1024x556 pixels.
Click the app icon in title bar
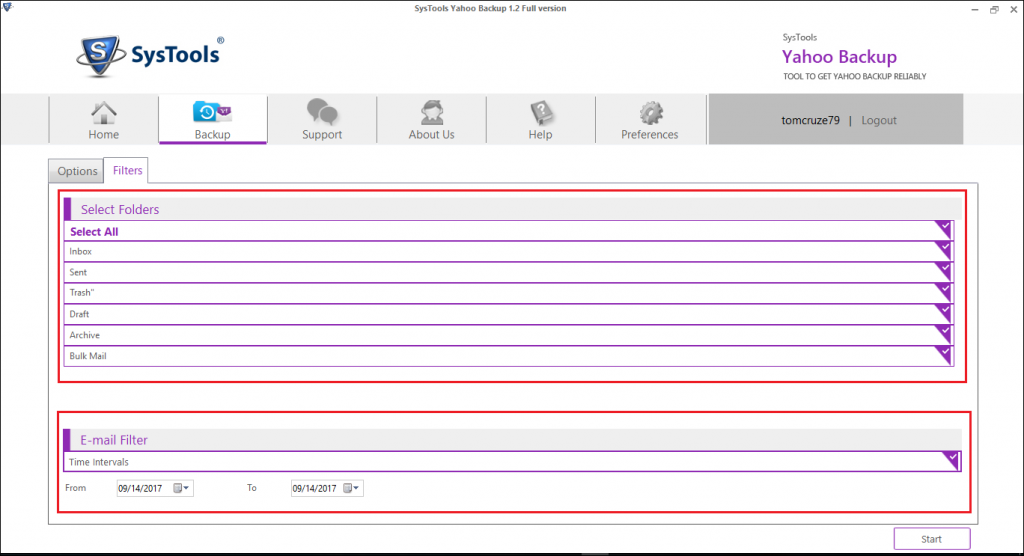[7, 7]
